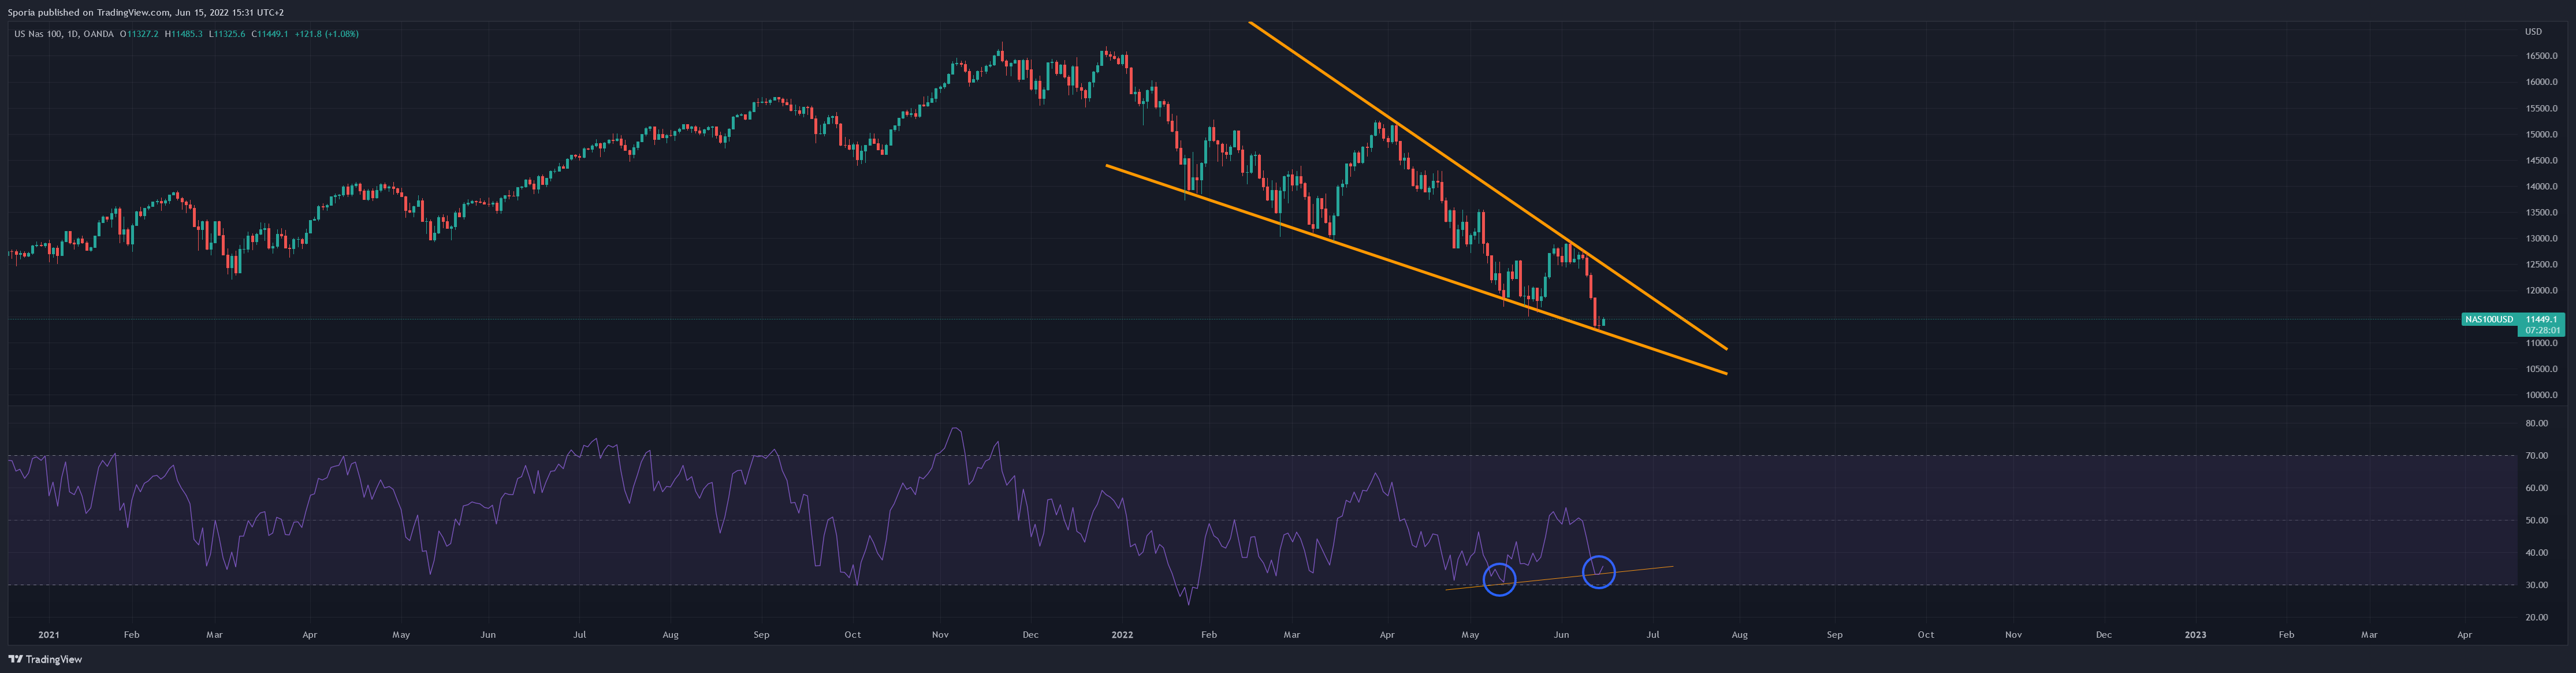Select the open value O11327.2
The width and height of the screenshot is (2576, 673).
[x=139, y=34]
